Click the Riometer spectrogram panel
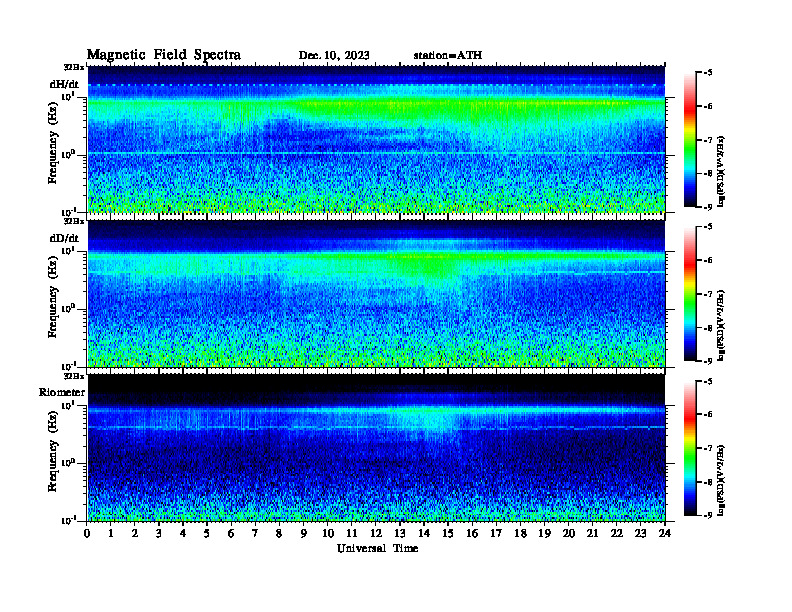This screenshot has height=612, width=792. click(376, 447)
